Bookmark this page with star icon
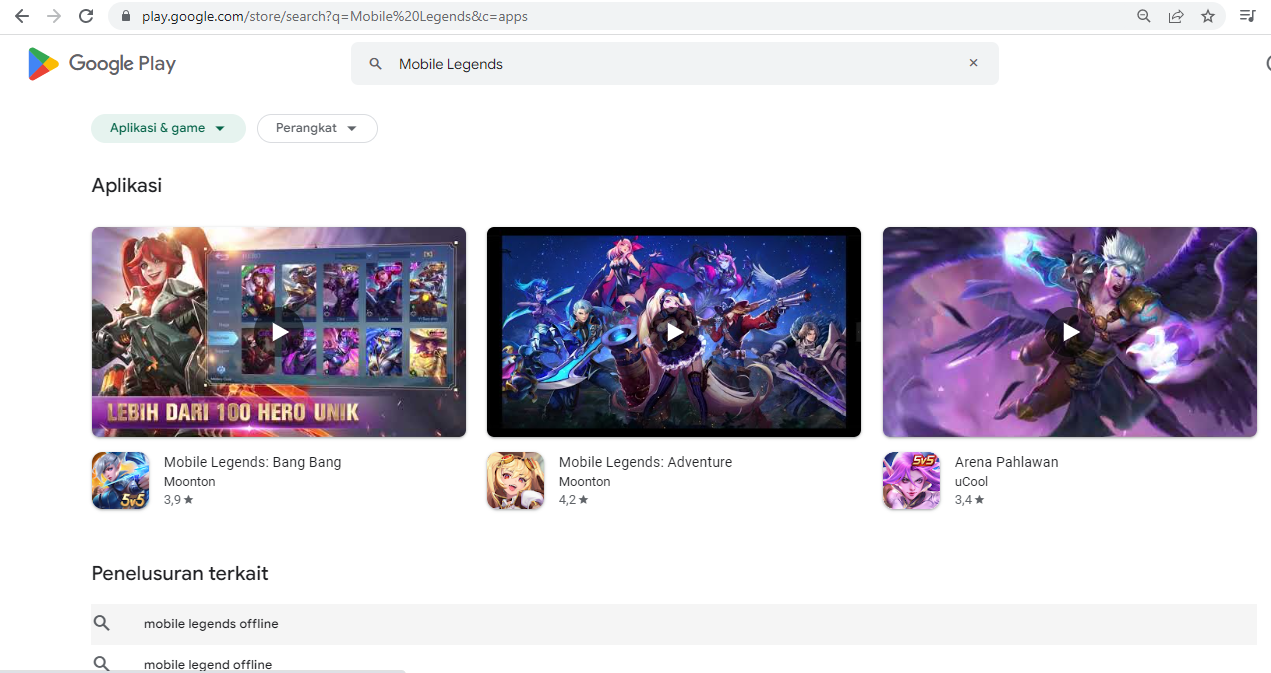Image resolution: width=1271 pixels, height=673 pixels. click(x=1208, y=16)
